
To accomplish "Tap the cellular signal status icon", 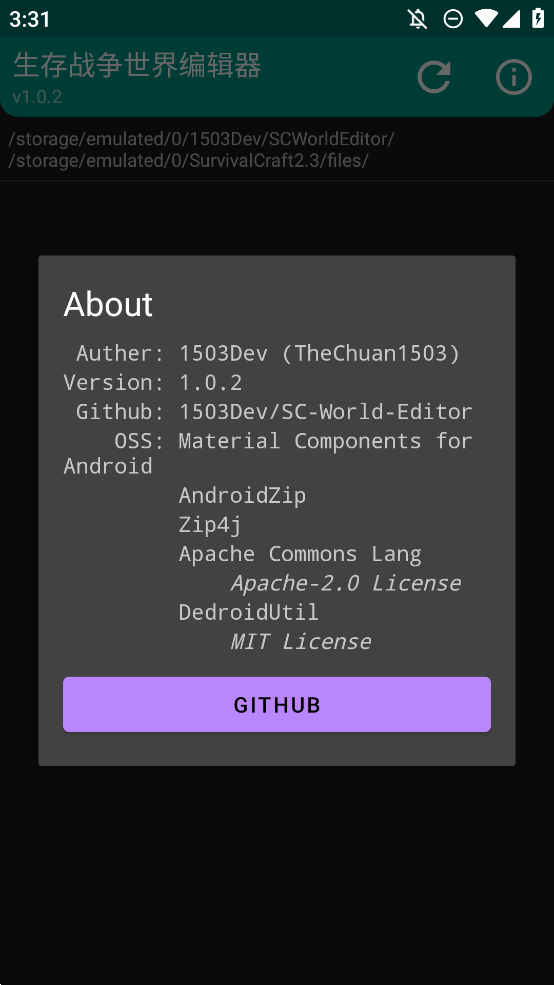I will point(511,19).
